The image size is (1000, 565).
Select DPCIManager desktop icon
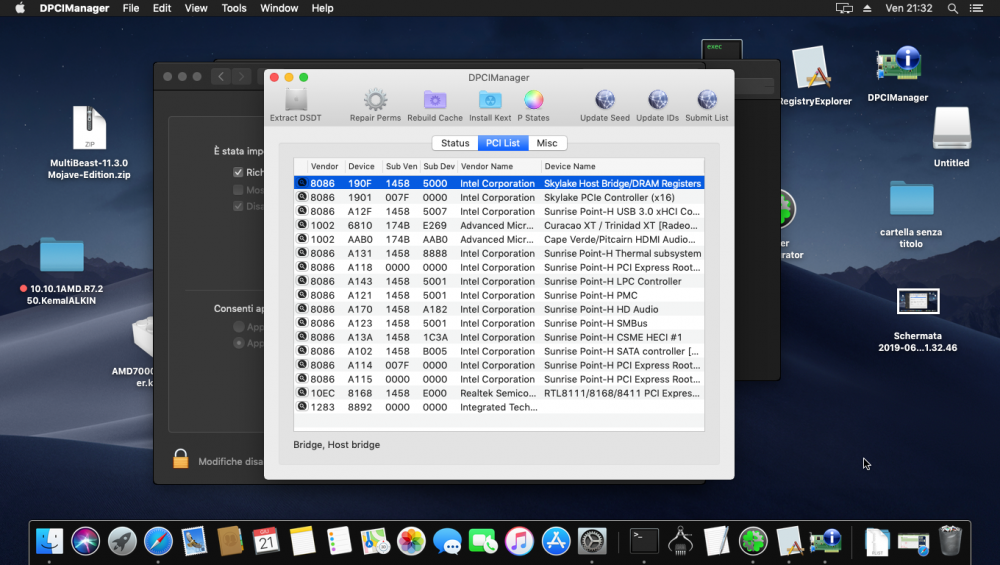click(898, 65)
